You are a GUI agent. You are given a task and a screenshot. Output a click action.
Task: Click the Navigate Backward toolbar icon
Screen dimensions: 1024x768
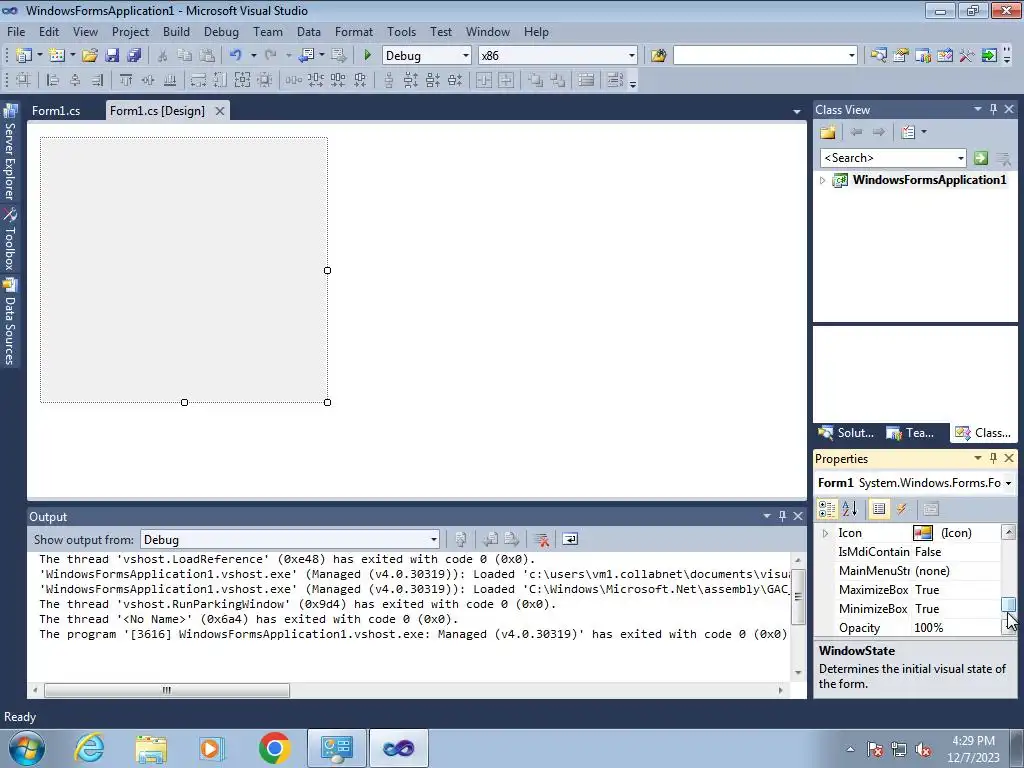(x=306, y=56)
